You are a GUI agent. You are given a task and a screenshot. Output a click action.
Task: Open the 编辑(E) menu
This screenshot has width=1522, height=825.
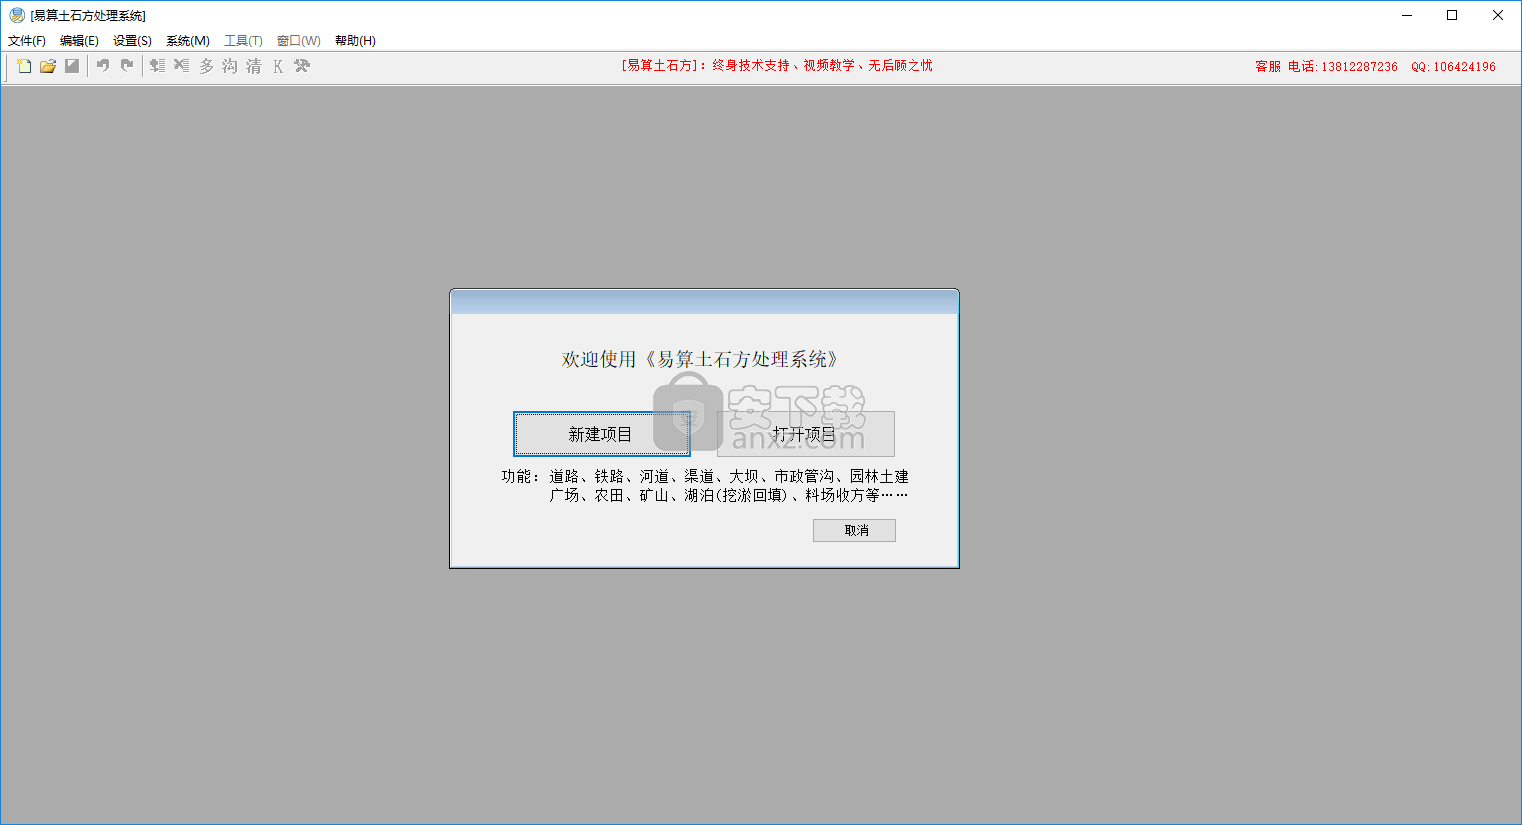(x=79, y=40)
